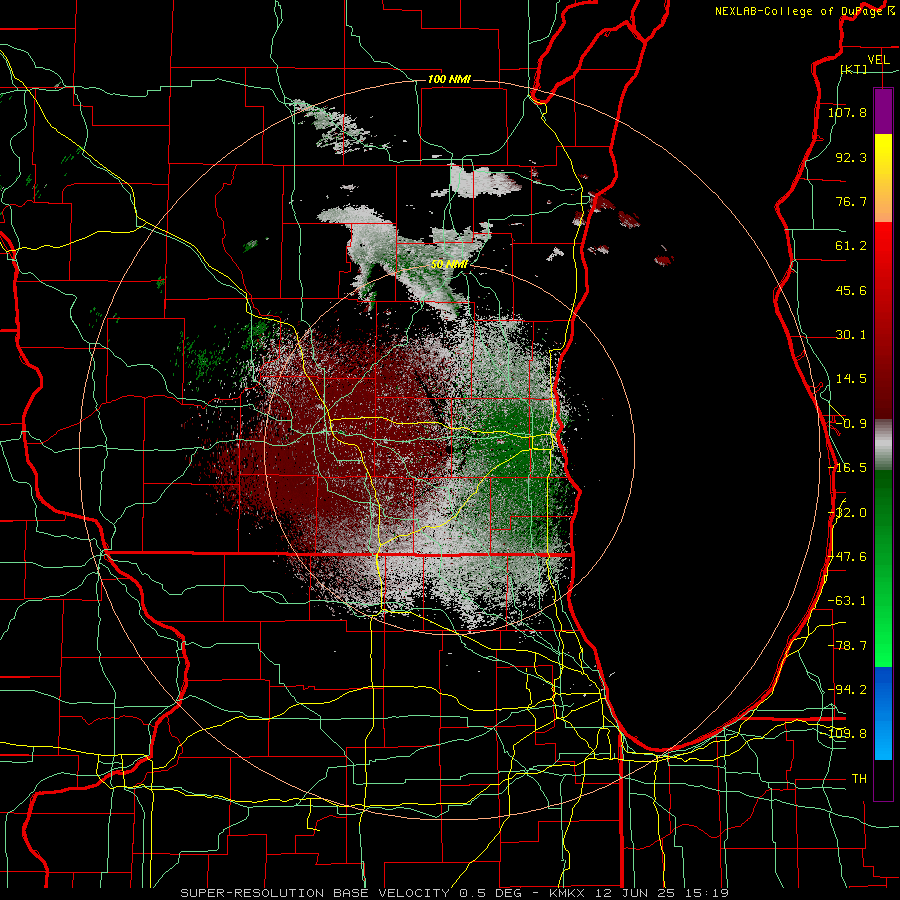Image resolution: width=900 pixels, height=900 pixels.
Task: Pick the gray near-zero segment of the color bar
Action: (883, 445)
